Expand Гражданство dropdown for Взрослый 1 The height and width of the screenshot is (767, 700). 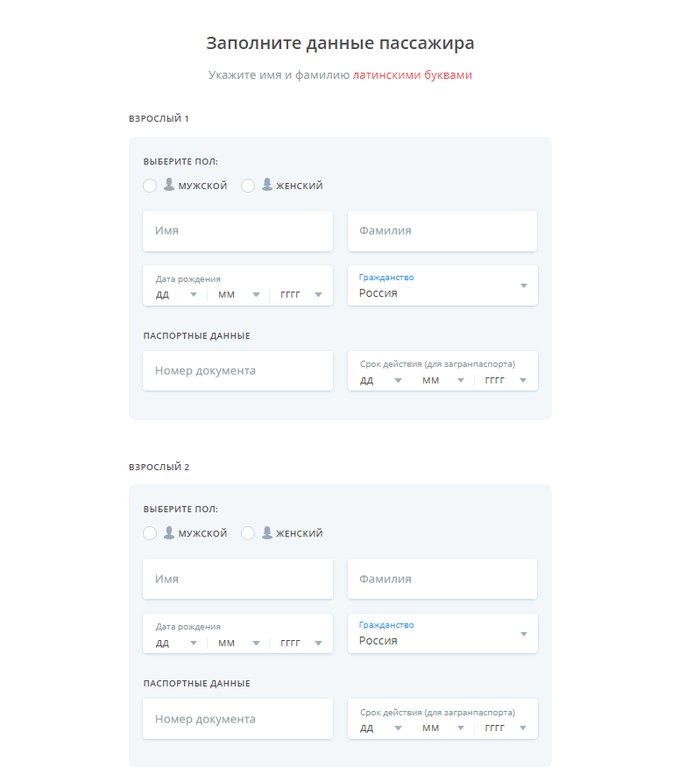pyautogui.click(x=442, y=286)
